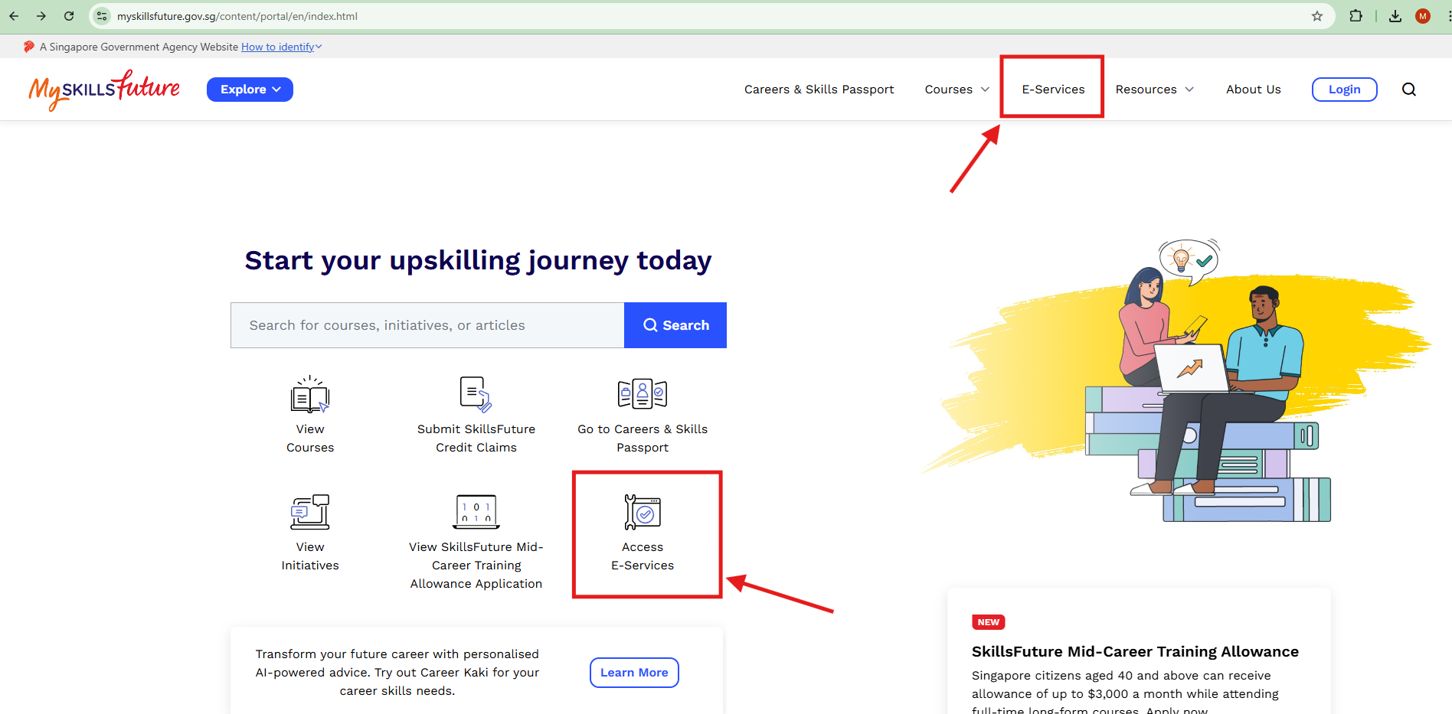Screen dimensions: 1452x714
Task: Click the MySkillsFuture logo
Action: tap(104, 89)
